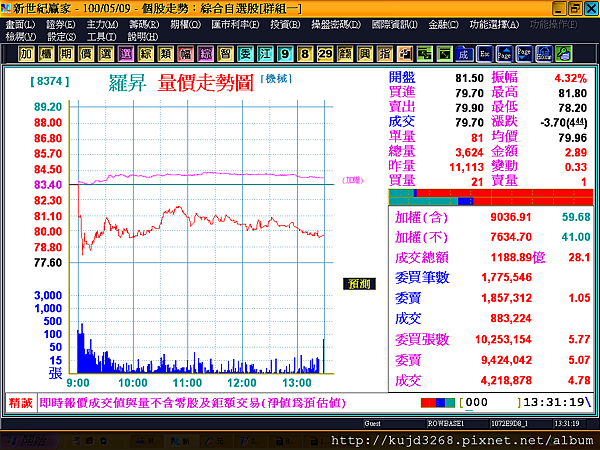Select the 價 toolbar icon
The height and width of the screenshot is (450, 600).
click(x=86, y=54)
